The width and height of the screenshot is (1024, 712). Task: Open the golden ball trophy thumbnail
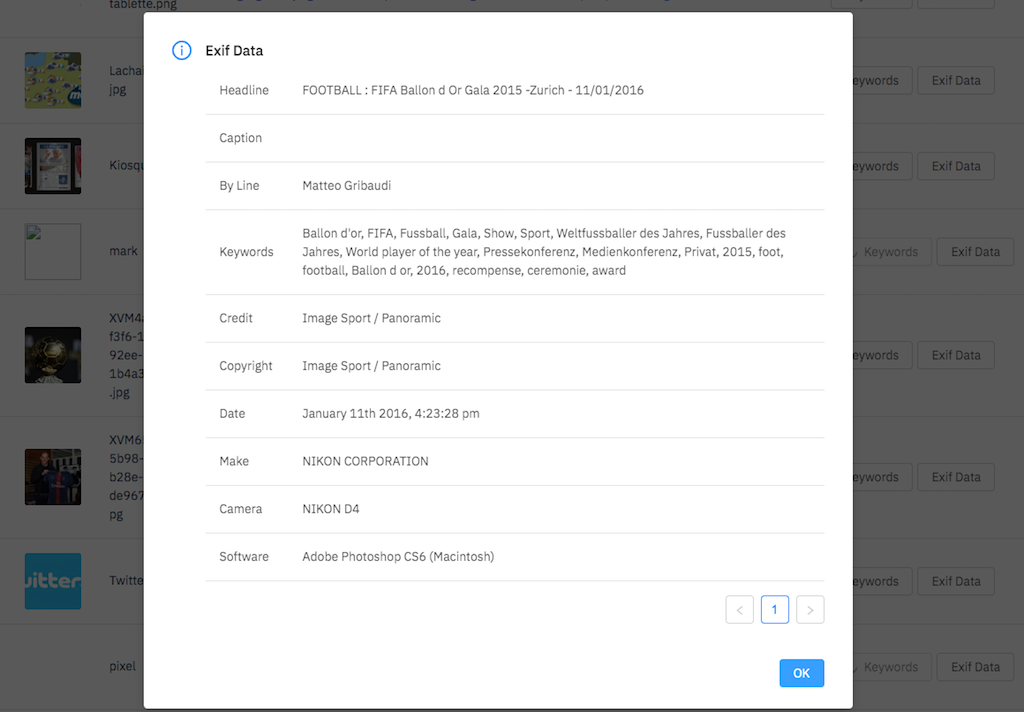(53, 355)
